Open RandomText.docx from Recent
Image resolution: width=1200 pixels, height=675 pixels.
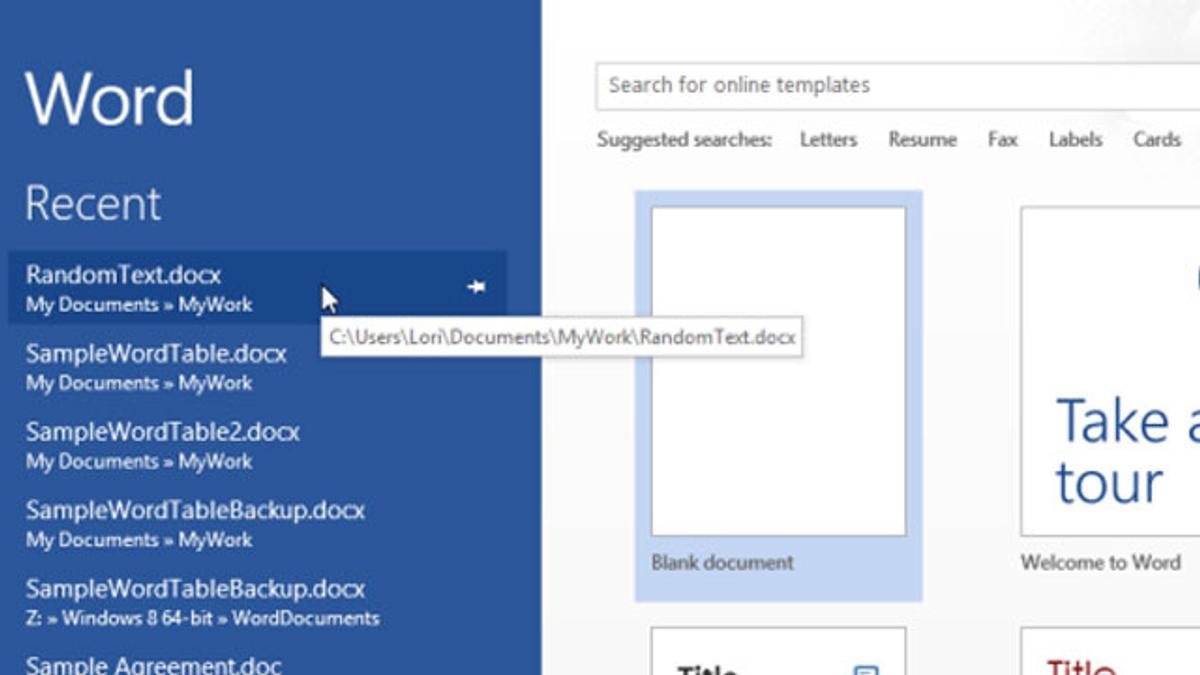click(257, 288)
